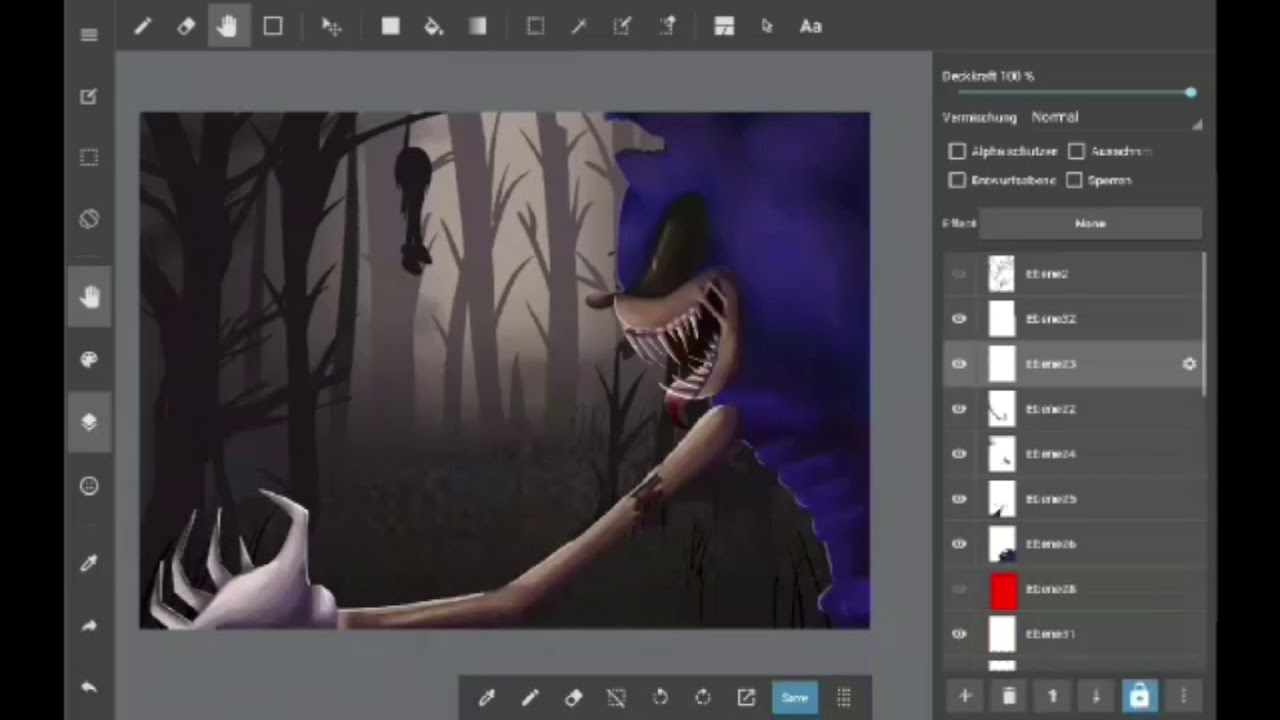
Task: Rotate canvas left in bottom bar
Action: pyautogui.click(x=660, y=698)
